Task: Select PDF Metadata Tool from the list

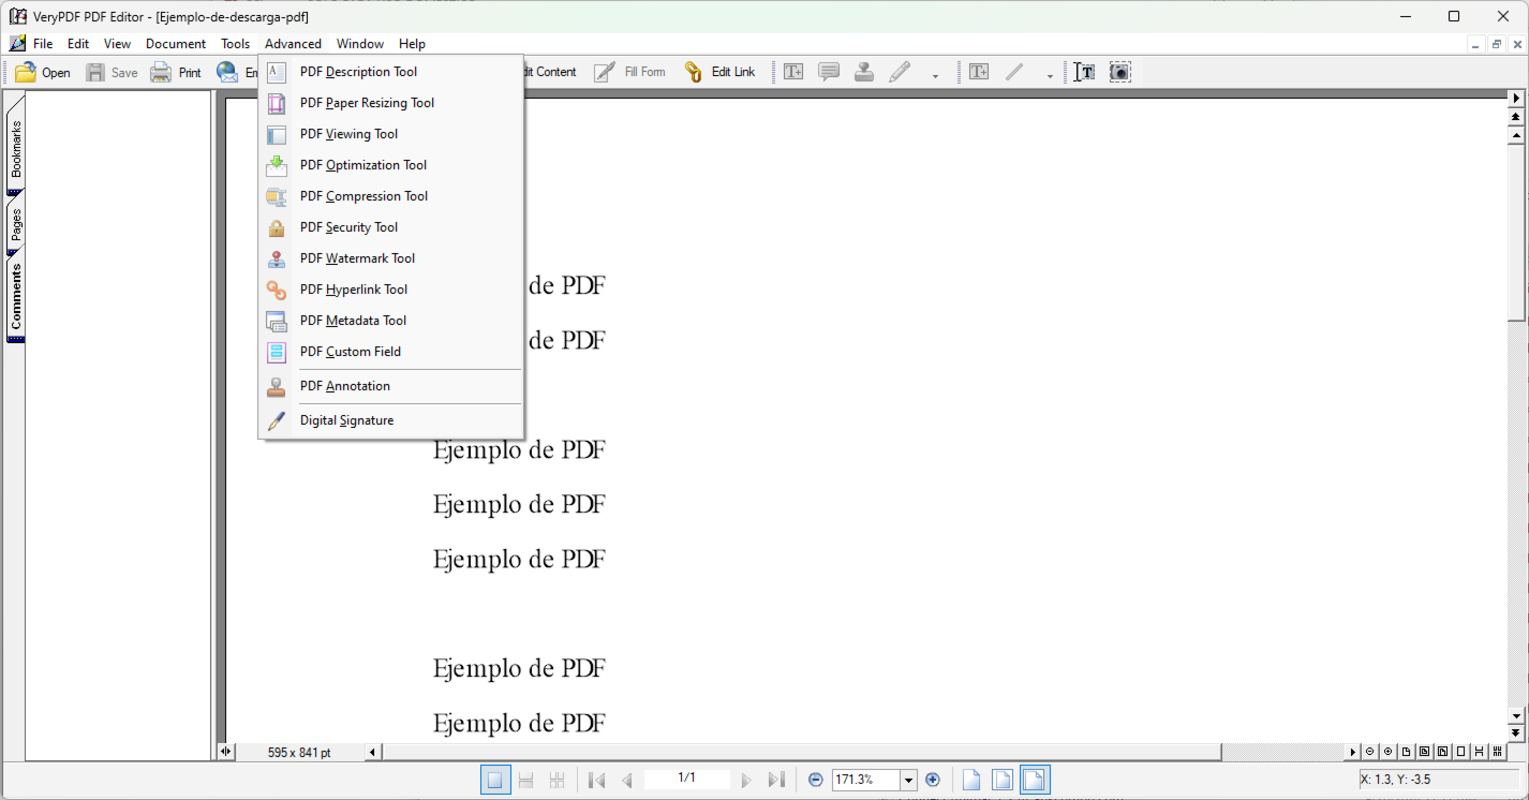Action: [390, 320]
